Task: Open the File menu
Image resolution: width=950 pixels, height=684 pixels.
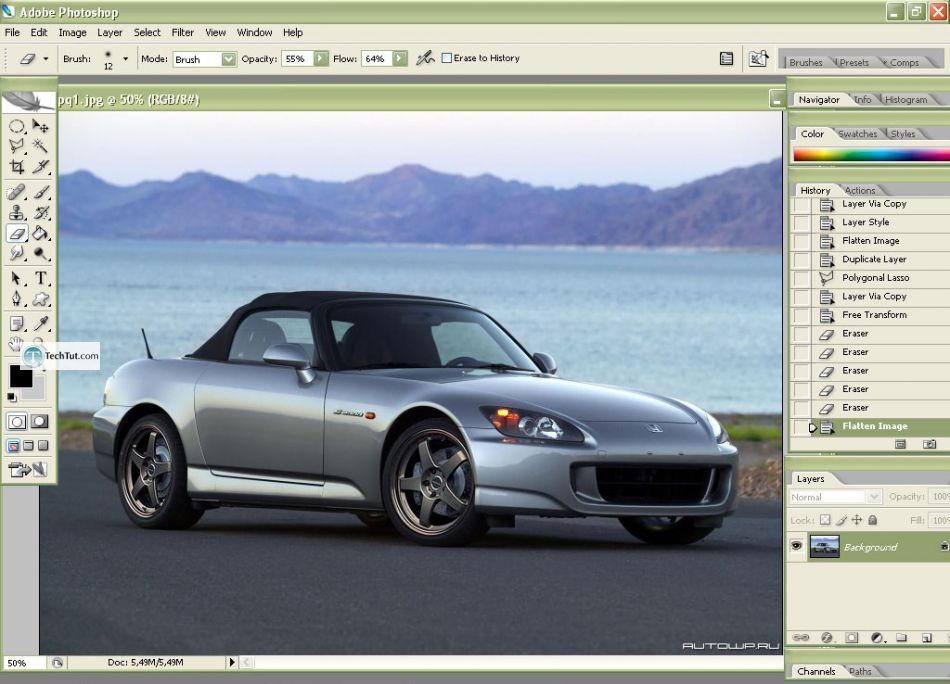Action: [12, 32]
